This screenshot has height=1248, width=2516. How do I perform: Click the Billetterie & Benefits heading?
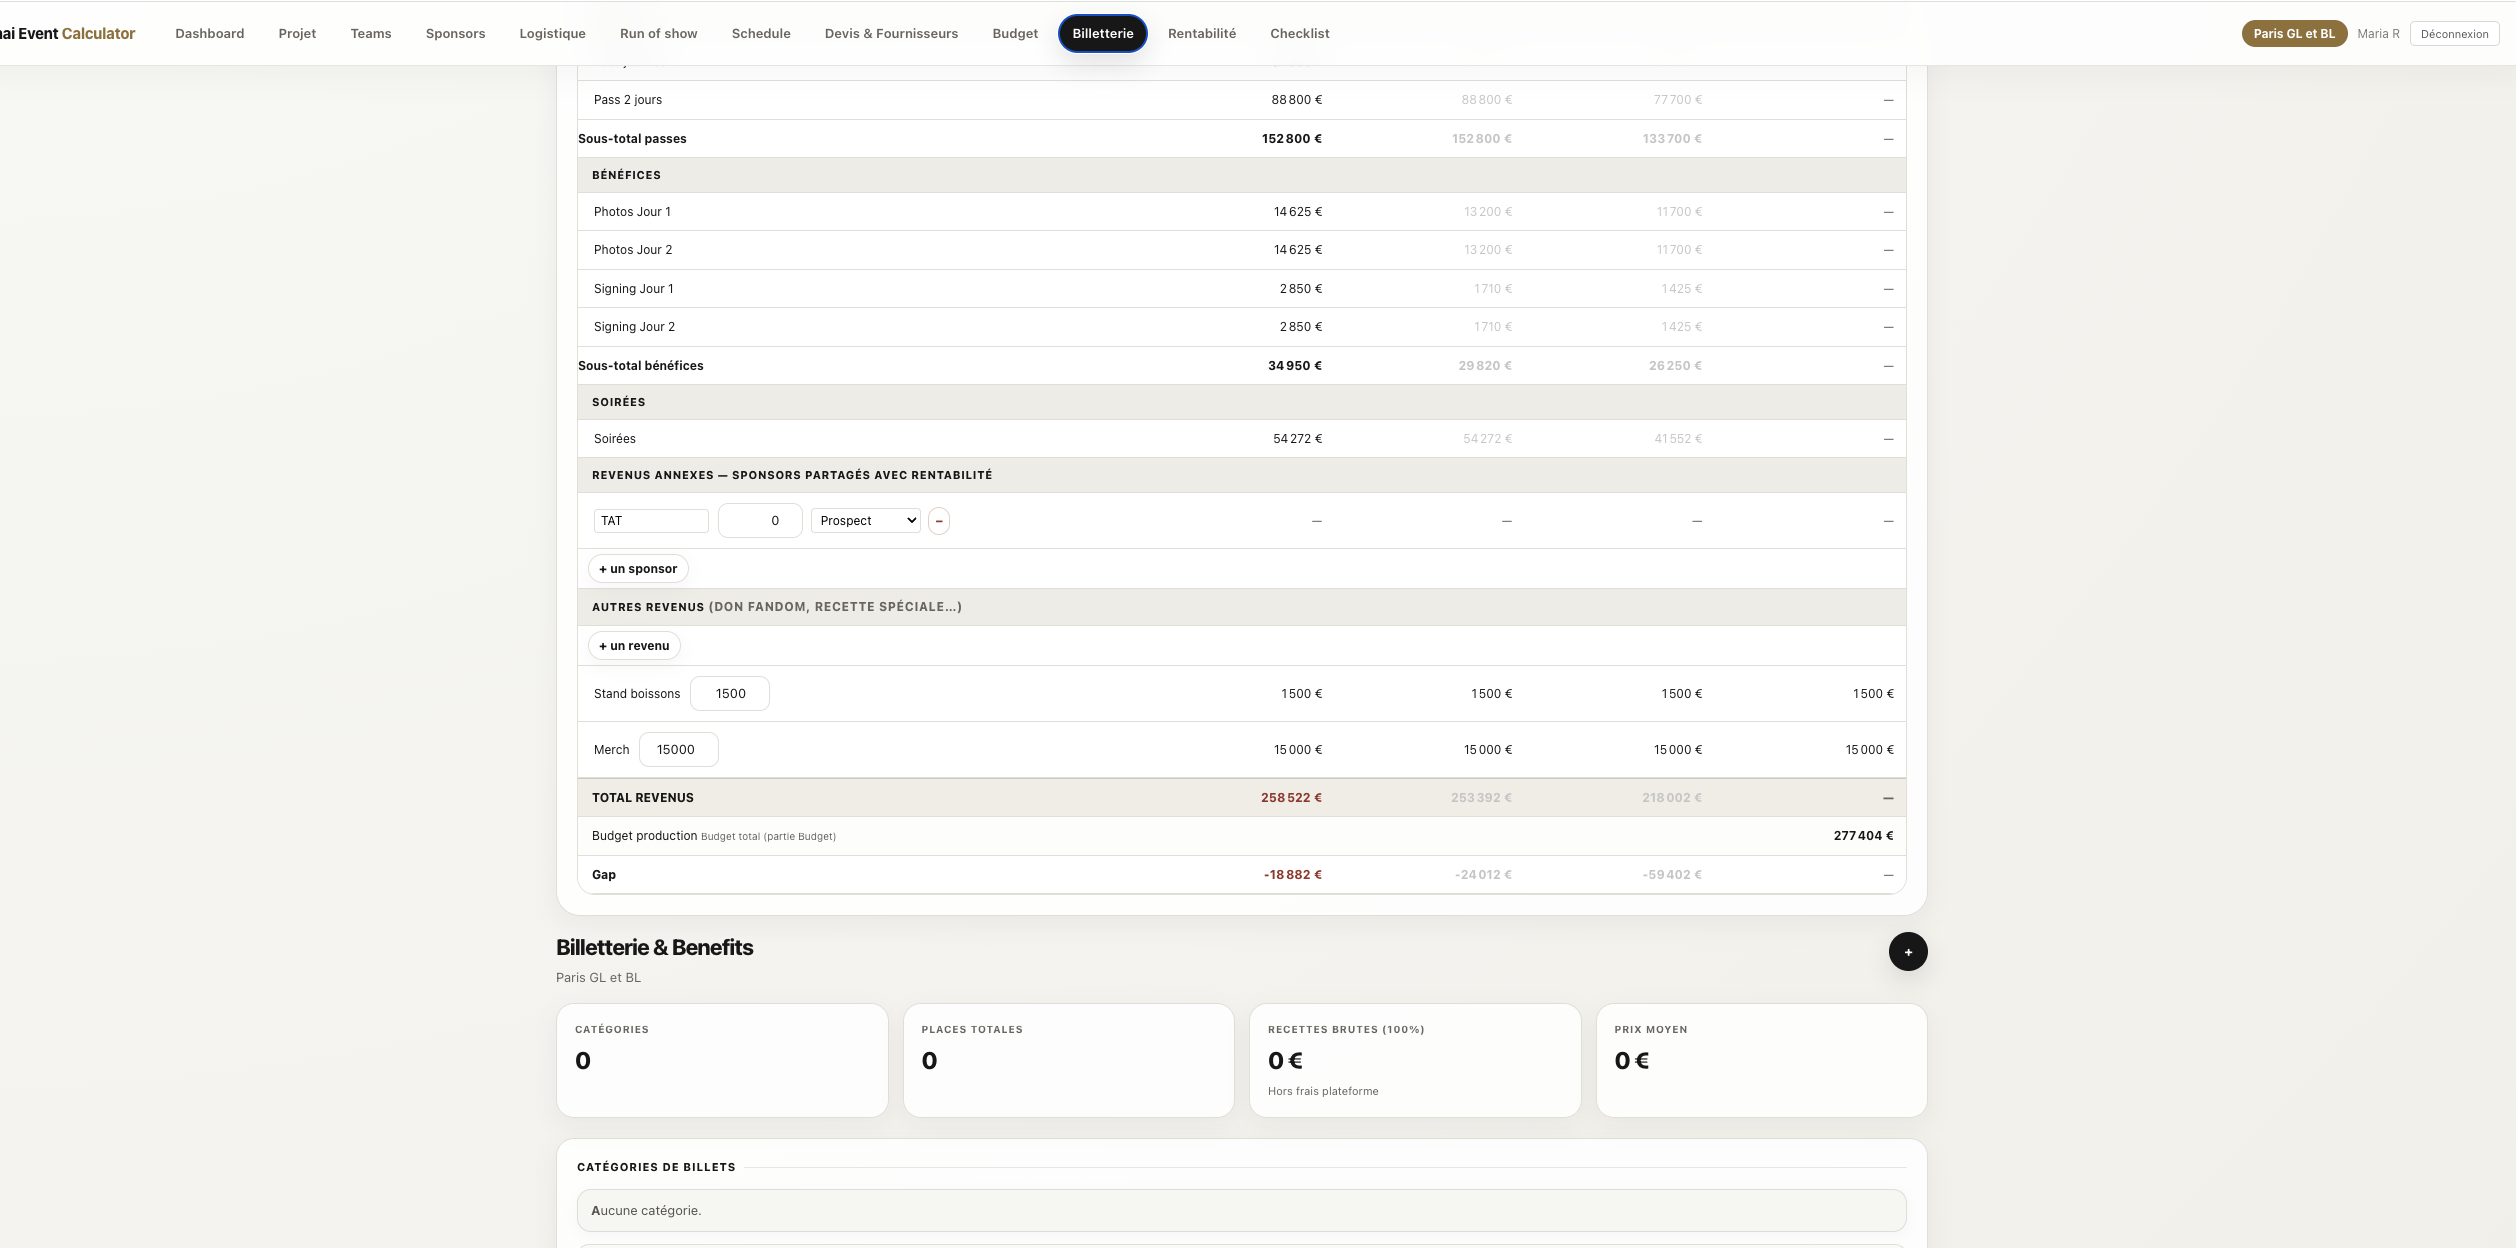click(x=654, y=948)
